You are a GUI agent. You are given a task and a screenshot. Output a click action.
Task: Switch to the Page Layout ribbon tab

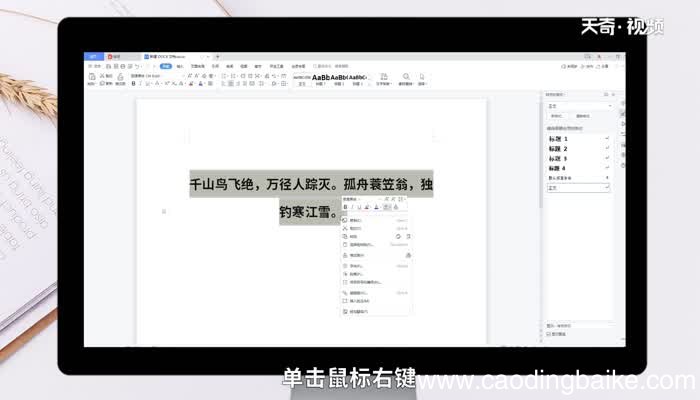(x=197, y=66)
